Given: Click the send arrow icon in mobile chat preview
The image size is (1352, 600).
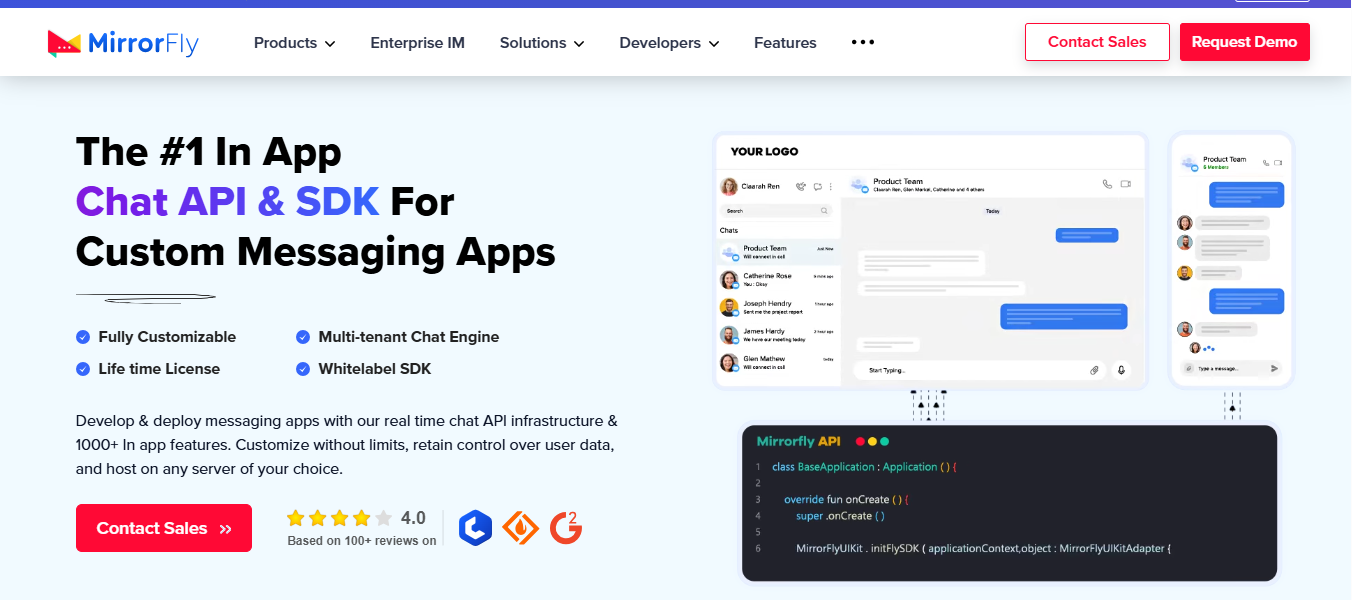Looking at the screenshot, I should click(x=1274, y=369).
